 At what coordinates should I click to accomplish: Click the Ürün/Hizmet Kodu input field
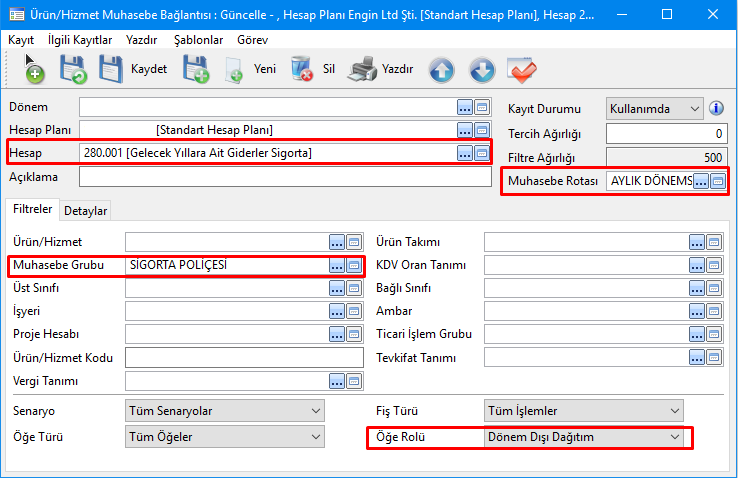pyautogui.click(x=245, y=358)
